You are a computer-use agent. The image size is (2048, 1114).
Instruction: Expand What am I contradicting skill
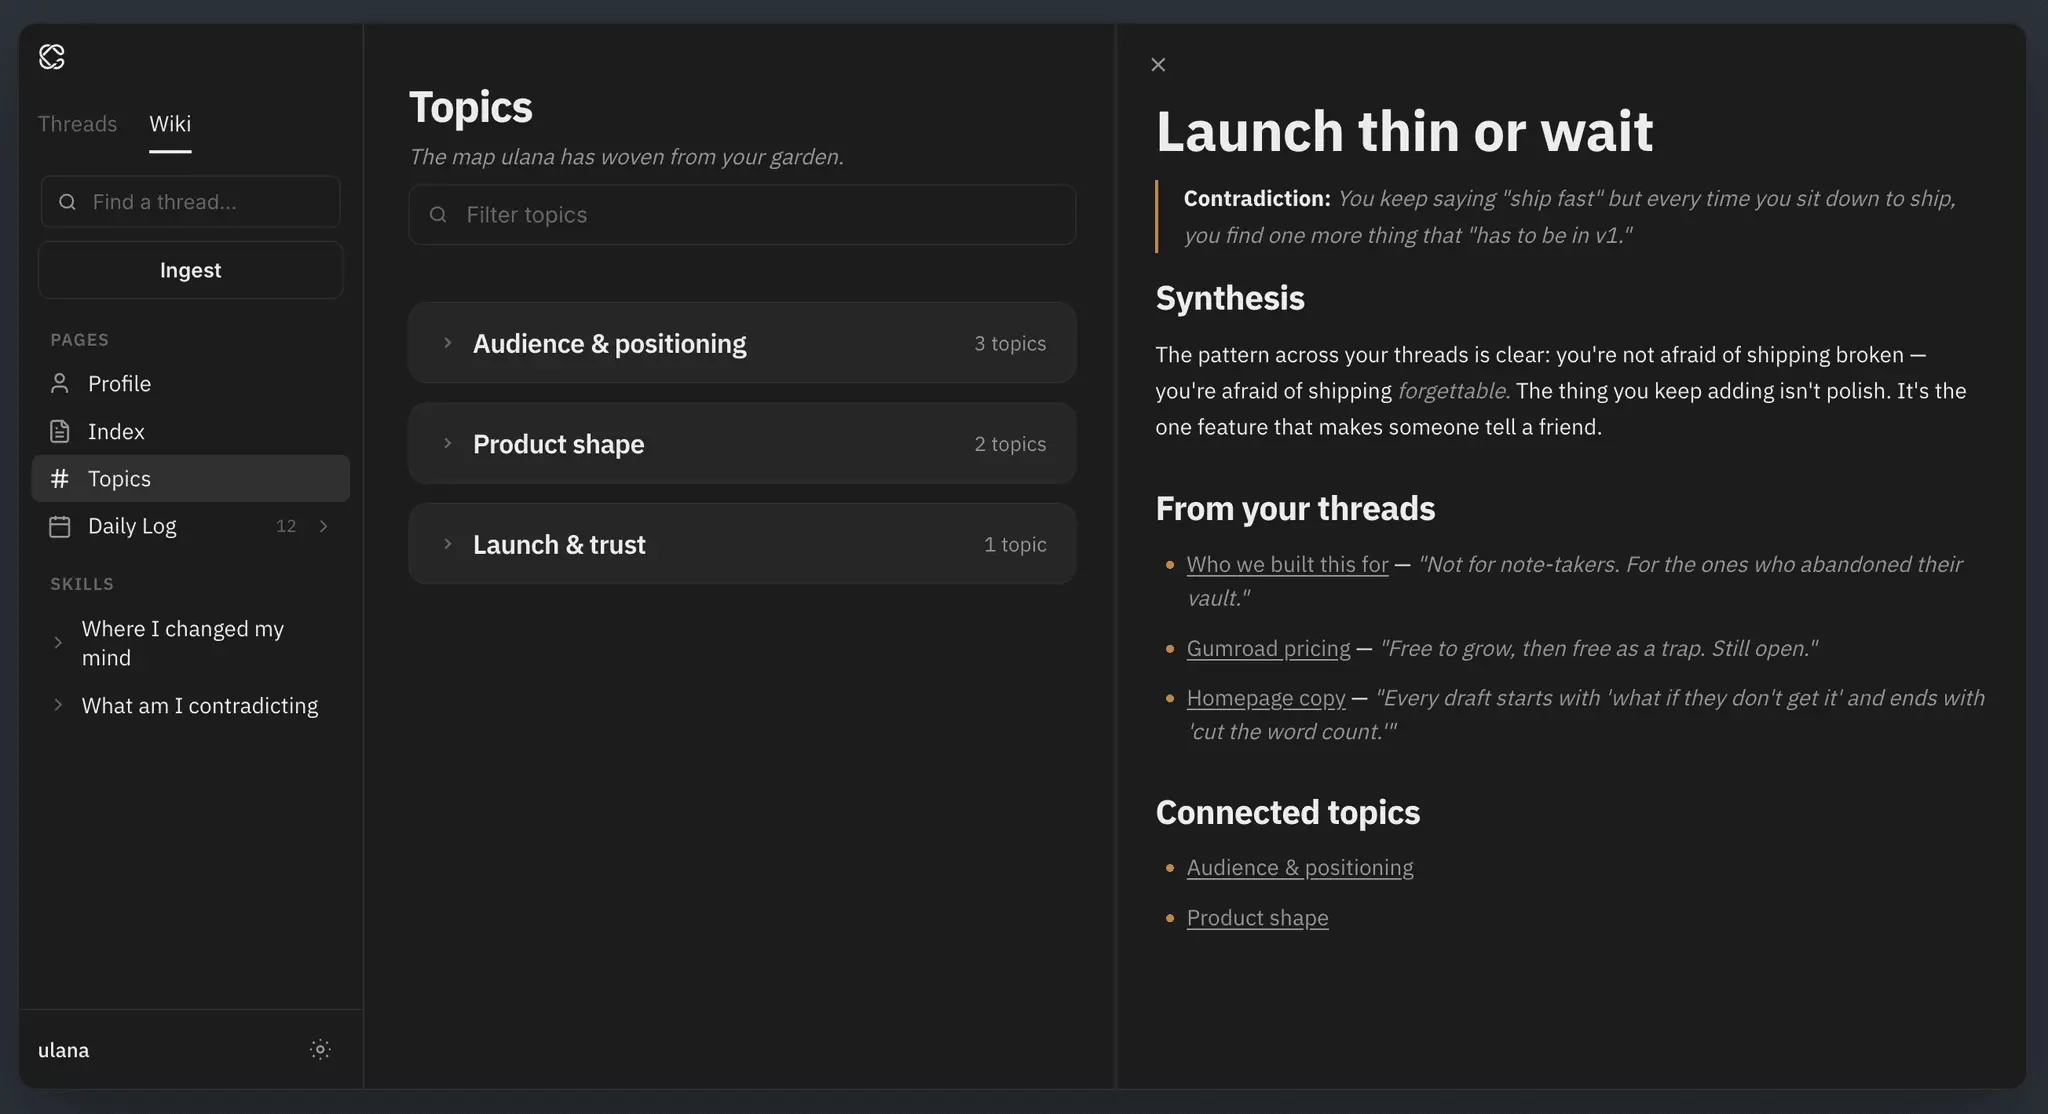[58, 705]
